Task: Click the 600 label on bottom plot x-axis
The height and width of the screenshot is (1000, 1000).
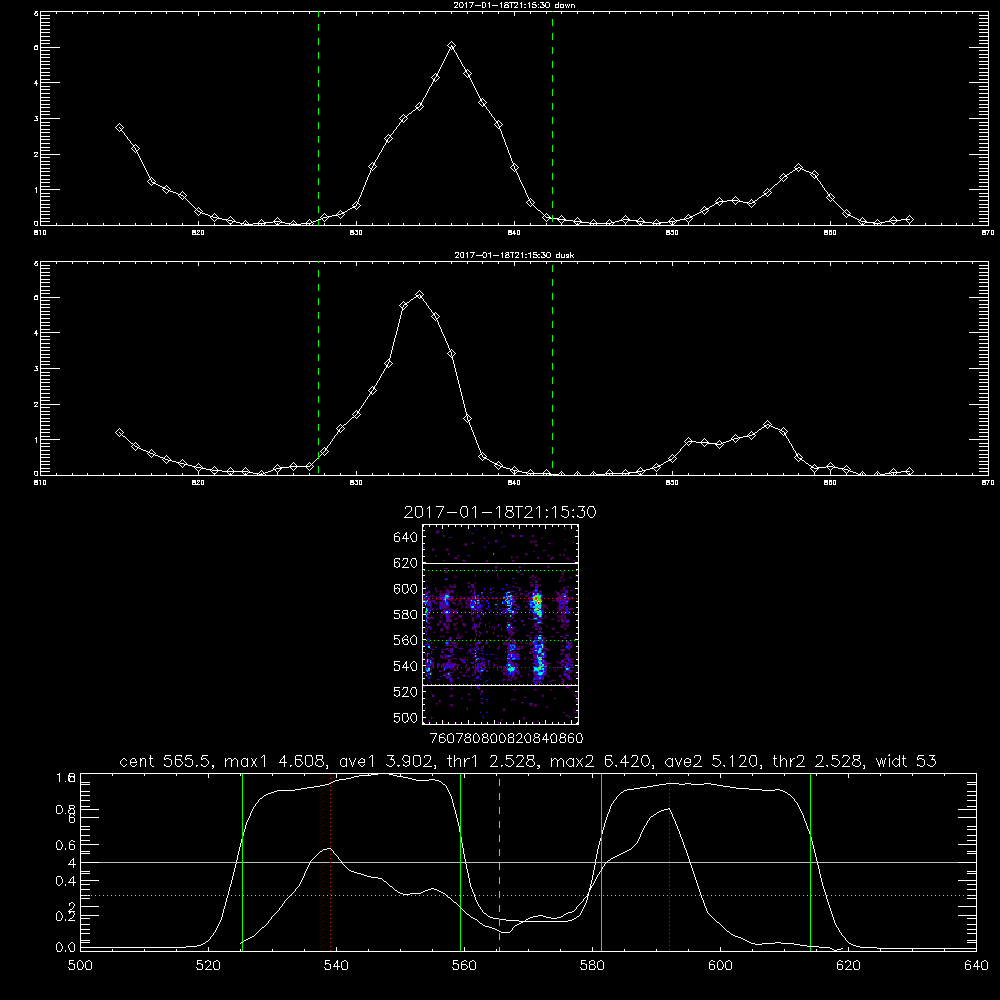Action: pos(721,966)
